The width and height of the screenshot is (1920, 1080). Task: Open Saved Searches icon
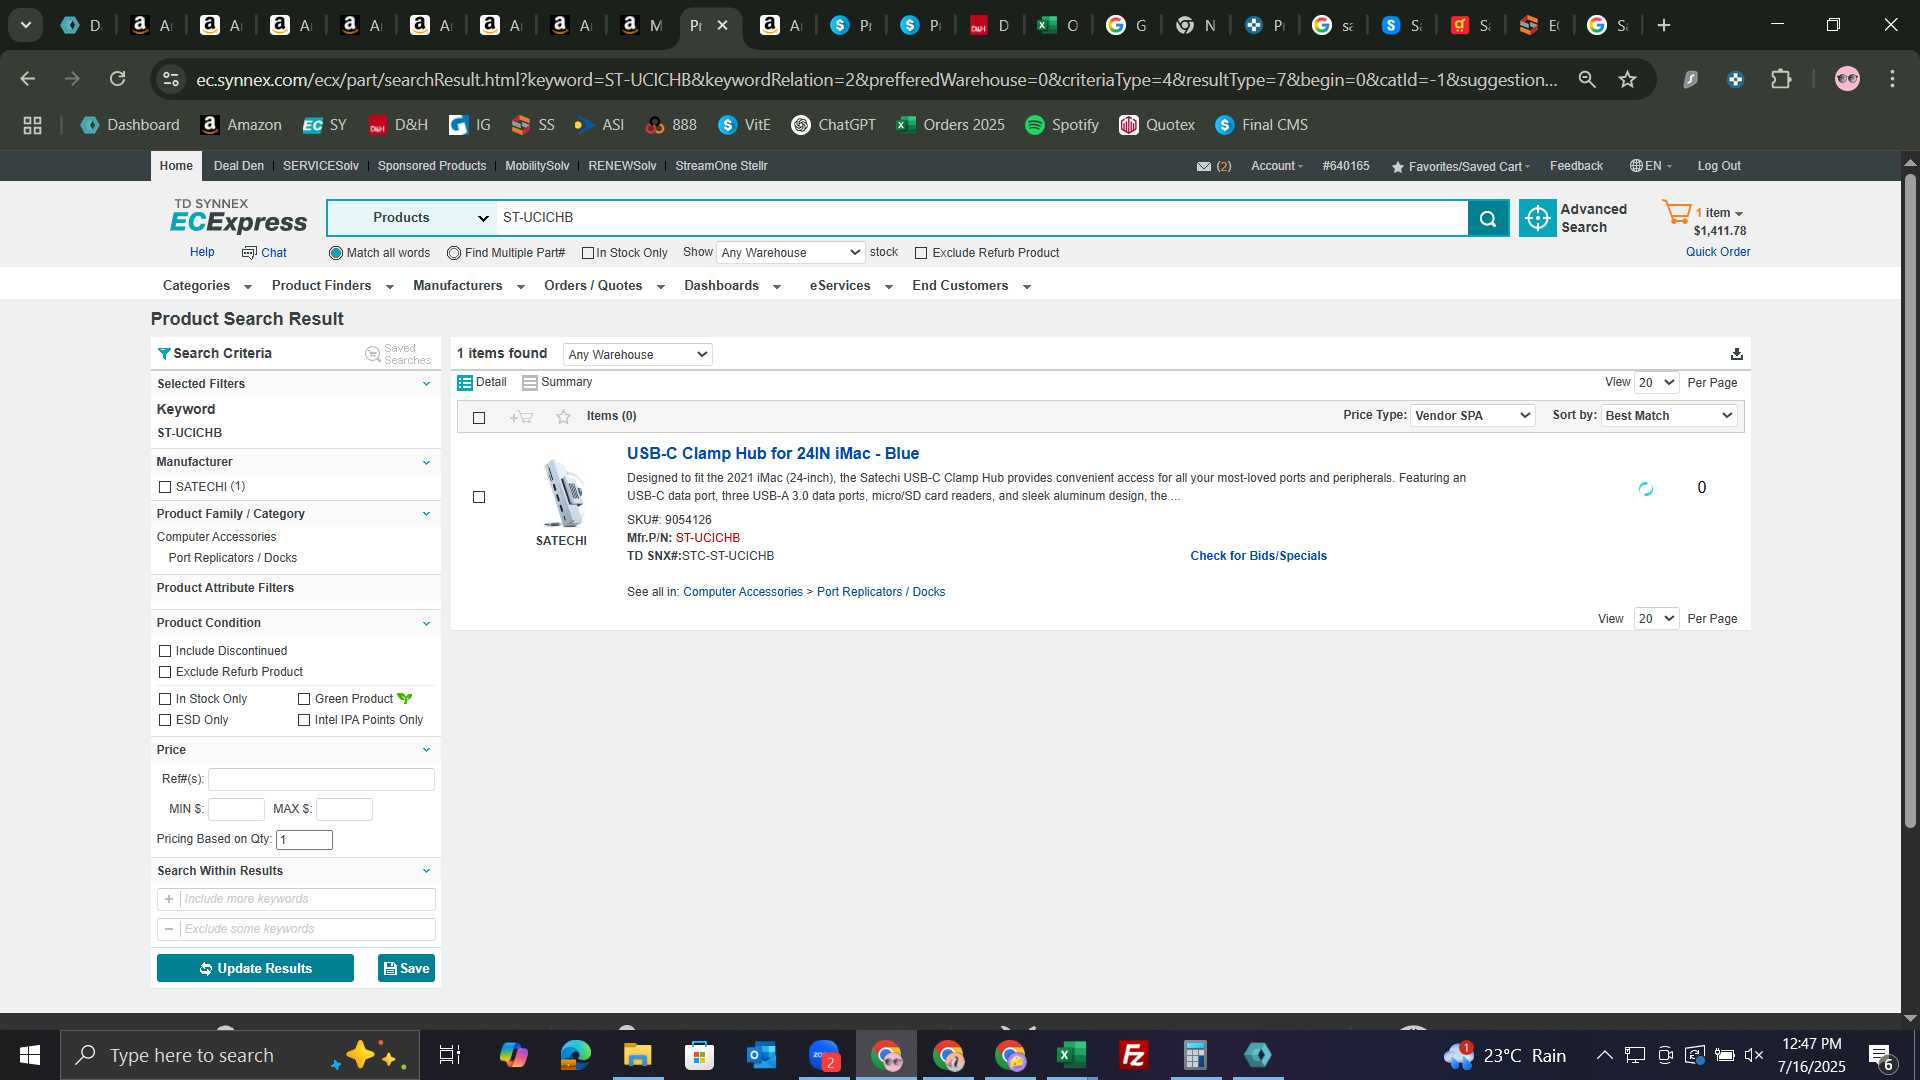coord(373,354)
